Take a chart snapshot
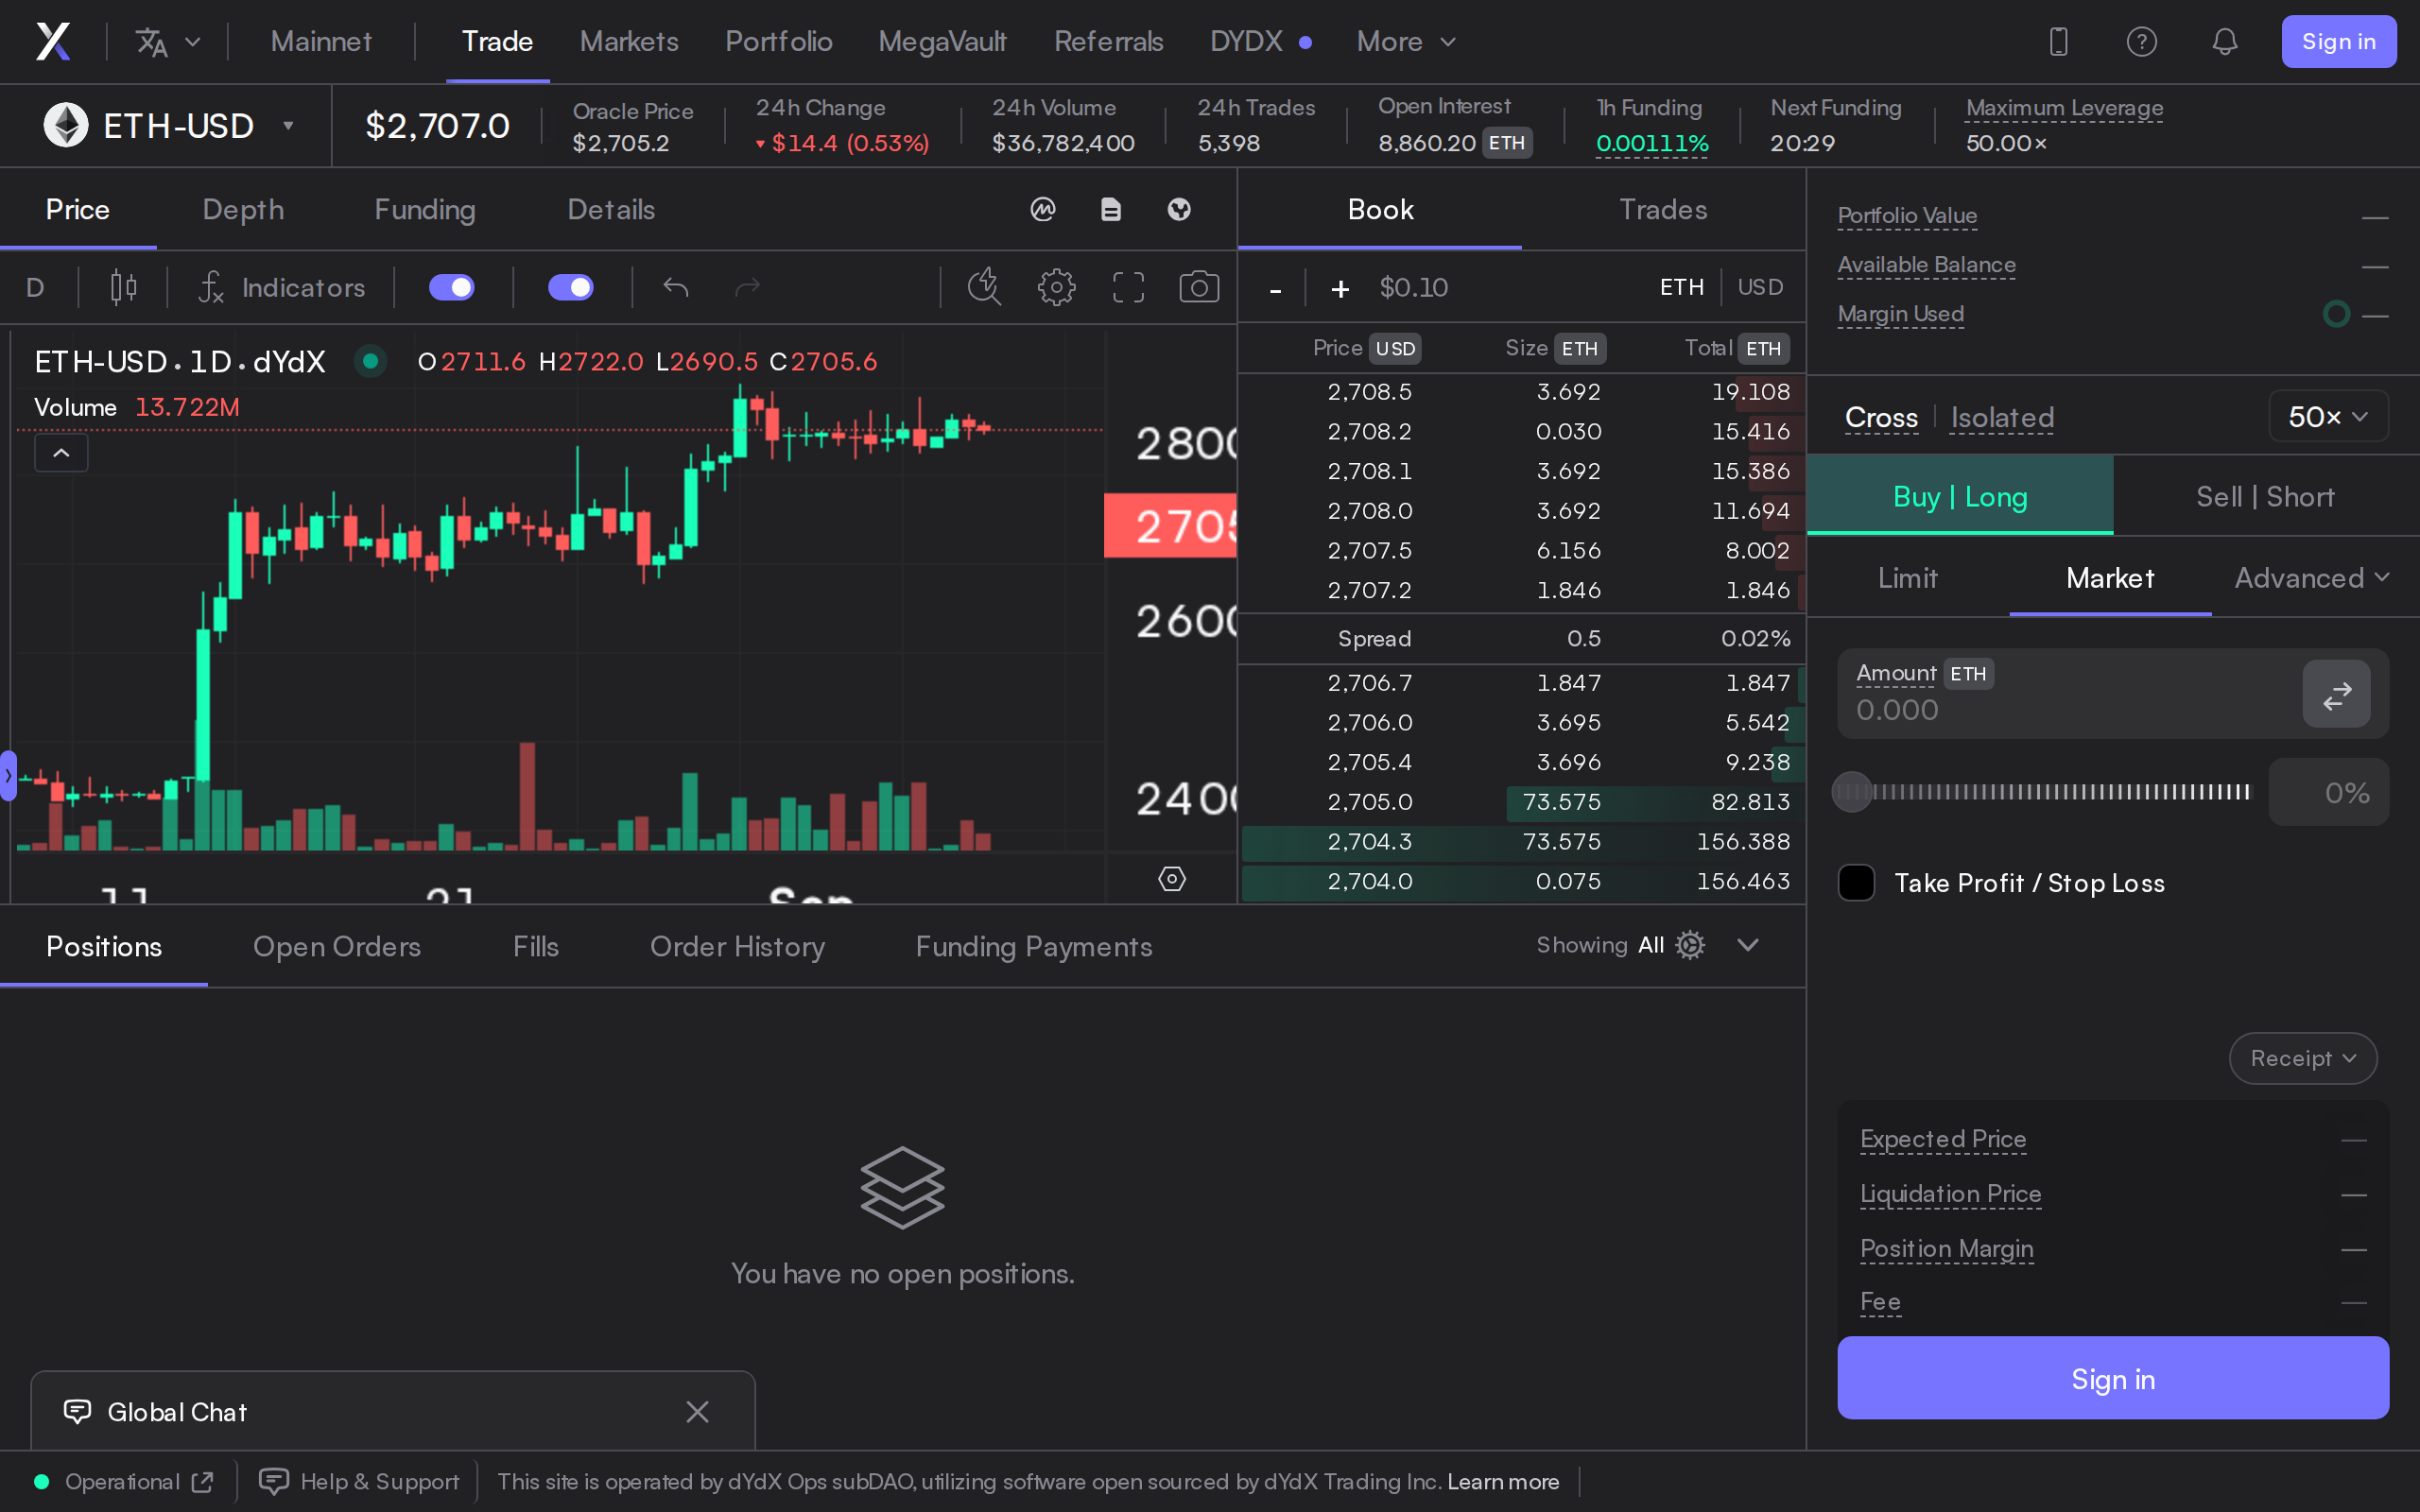This screenshot has height=1512, width=2420. [x=1199, y=288]
